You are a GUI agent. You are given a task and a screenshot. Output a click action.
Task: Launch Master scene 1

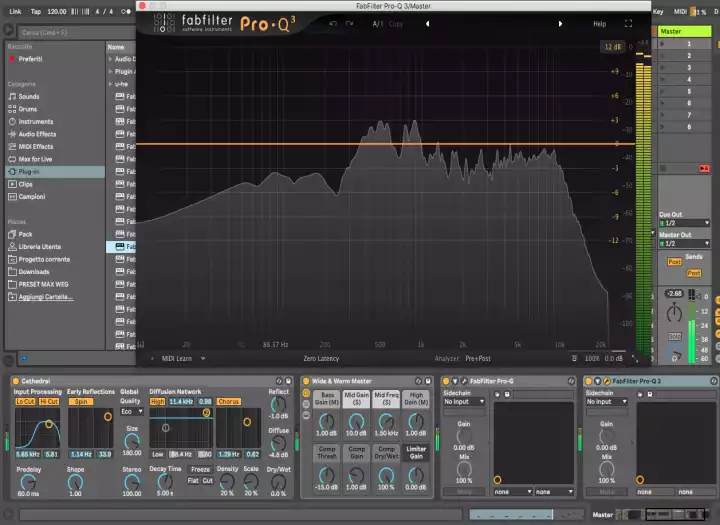(x=662, y=44)
